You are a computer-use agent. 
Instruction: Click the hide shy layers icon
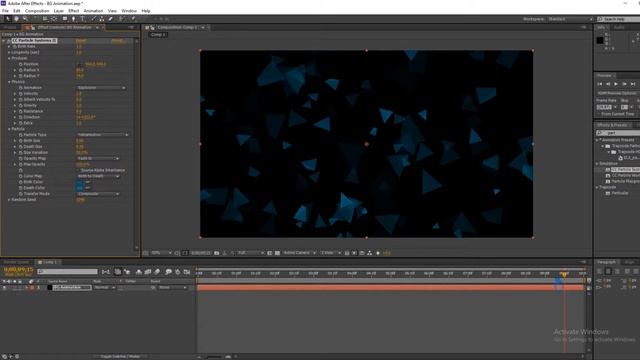tap(139, 272)
